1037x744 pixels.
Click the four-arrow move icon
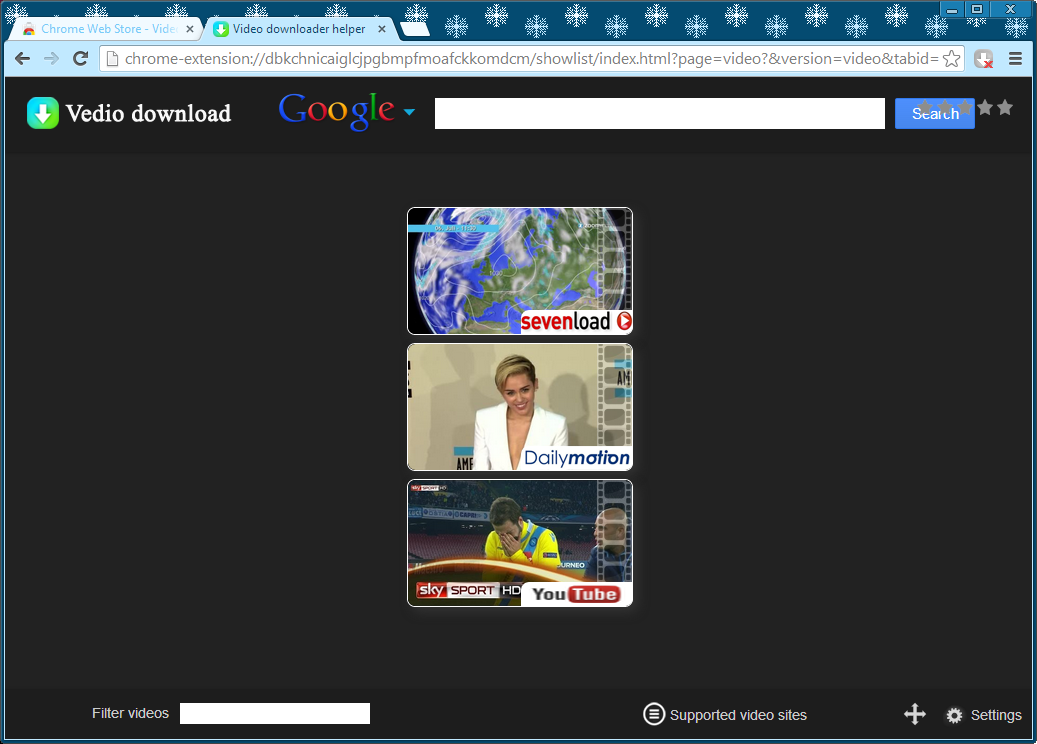point(914,714)
